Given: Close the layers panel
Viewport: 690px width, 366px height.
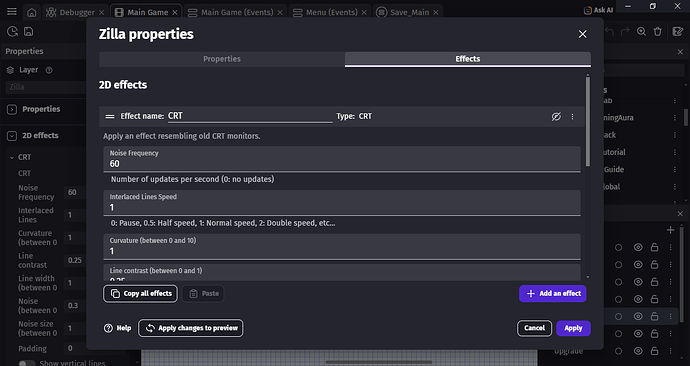Looking at the screenshot, I should [680, 214].
